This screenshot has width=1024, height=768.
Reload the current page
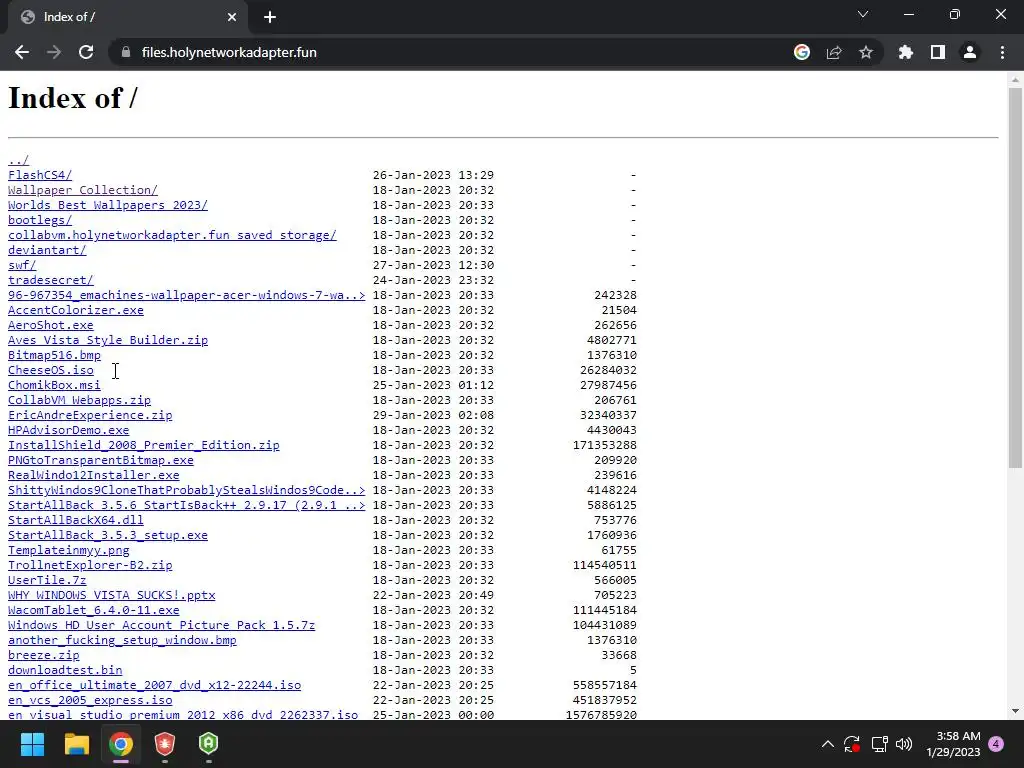pyautogui.click(x=86, y=52)
